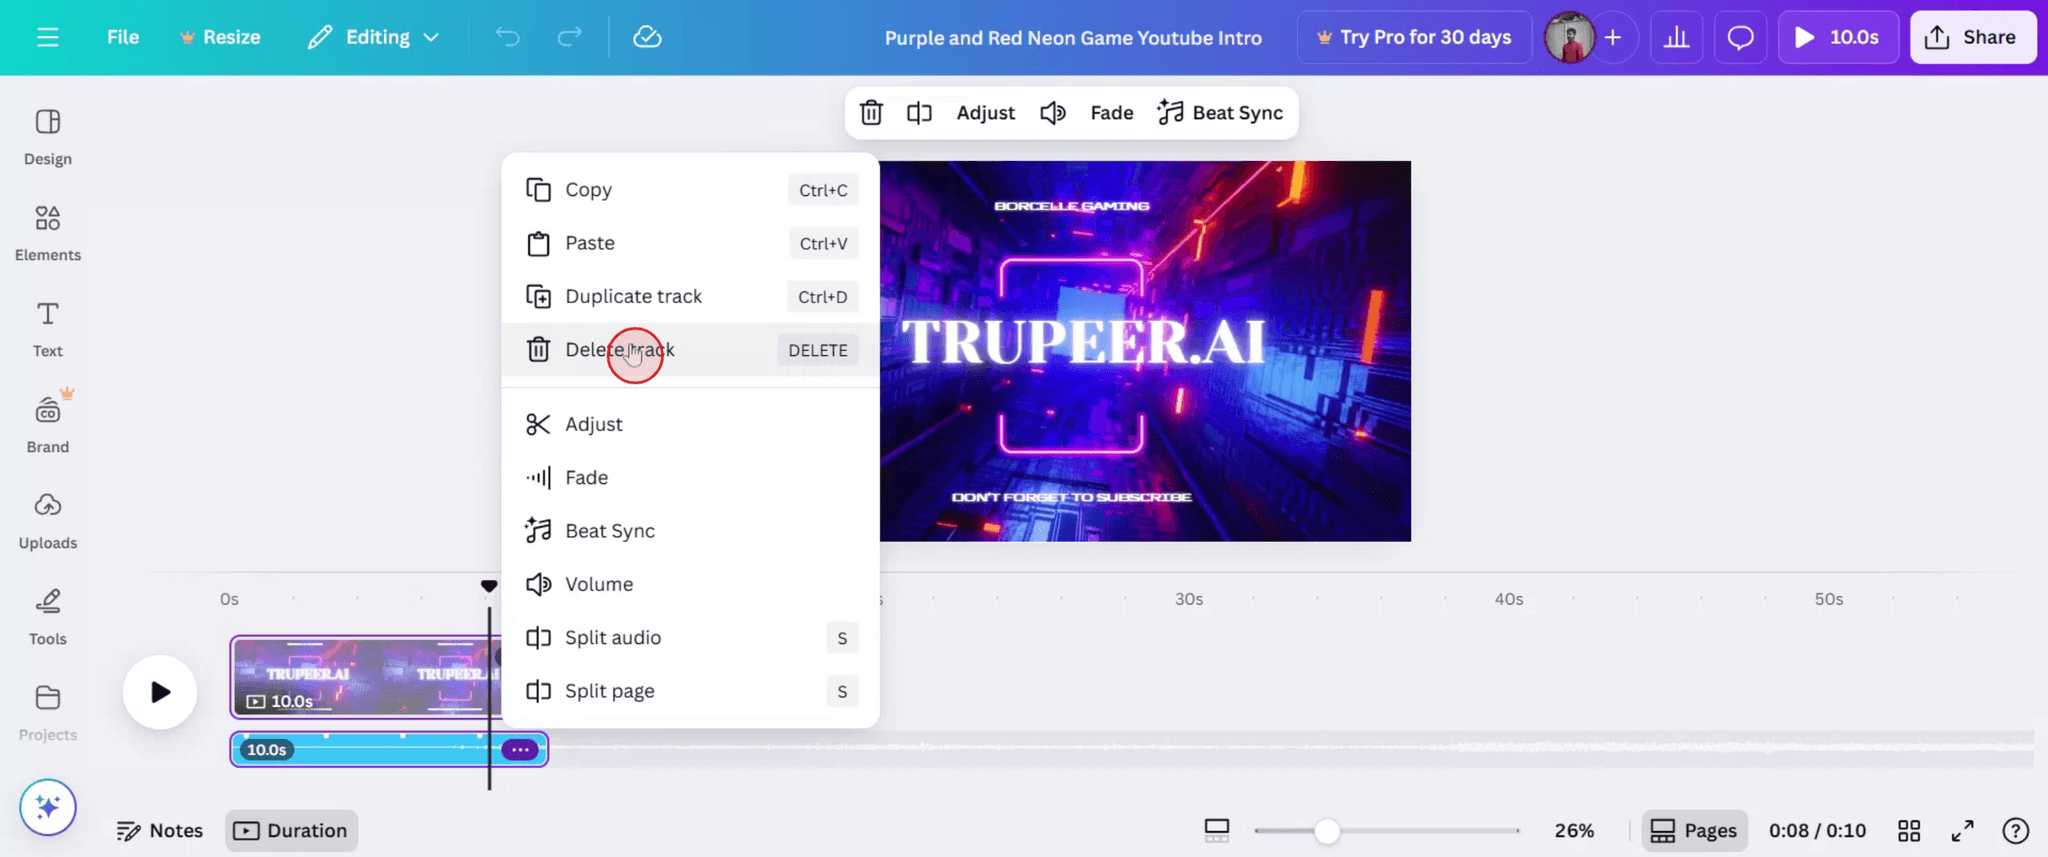Click the timeline playhead marker
2048x857 pixels.
click(x=489, y=586)
